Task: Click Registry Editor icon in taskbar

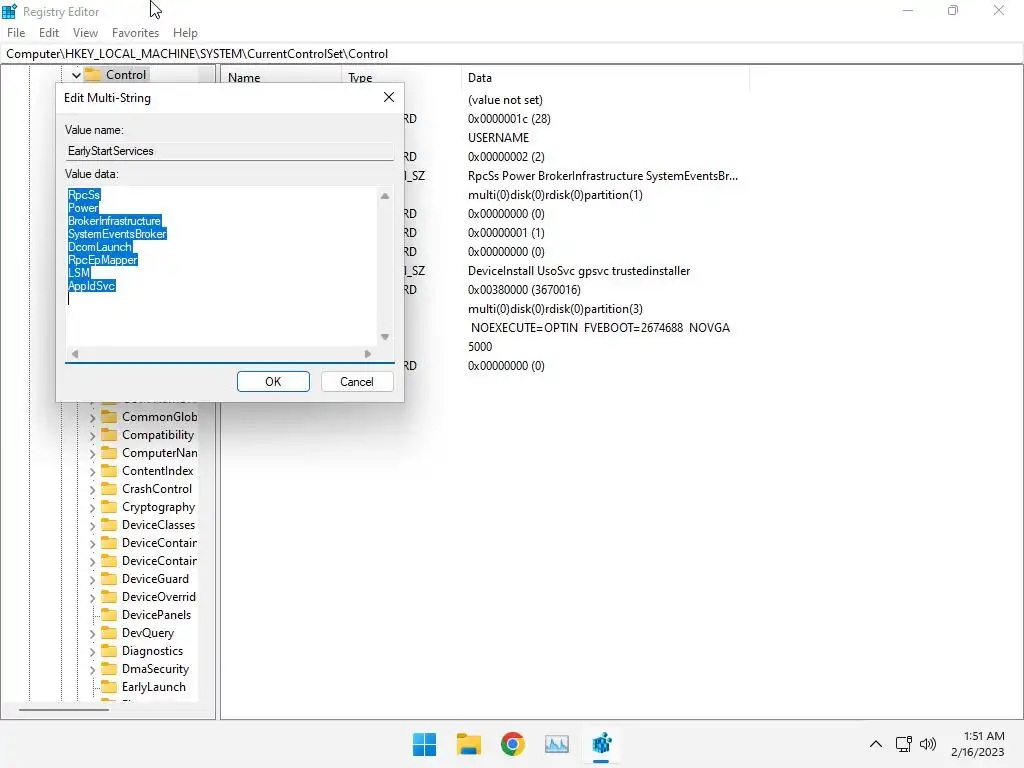Action: [x=601, y=744]
